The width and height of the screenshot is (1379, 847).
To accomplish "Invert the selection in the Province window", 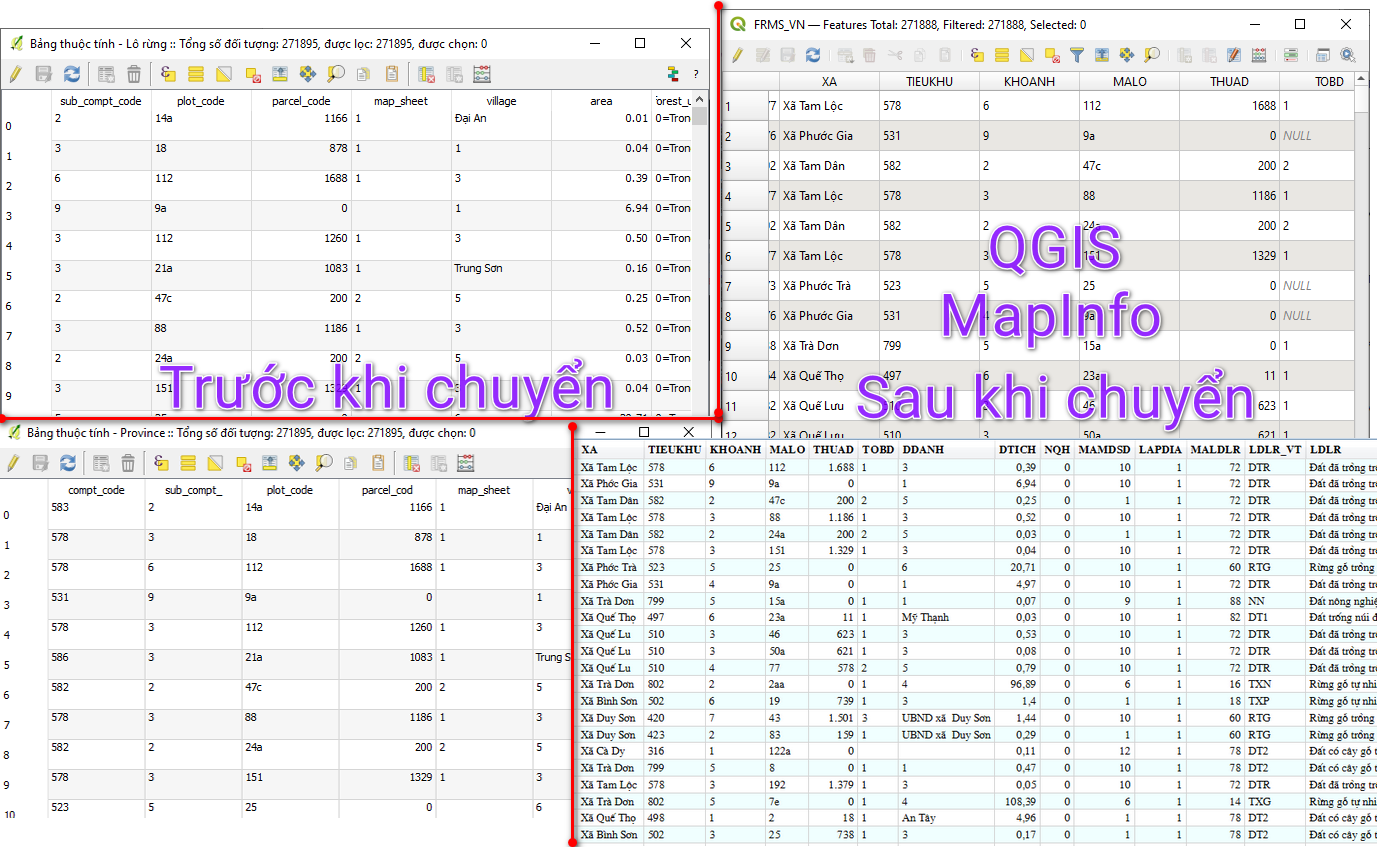I will [x=215, y=462].
